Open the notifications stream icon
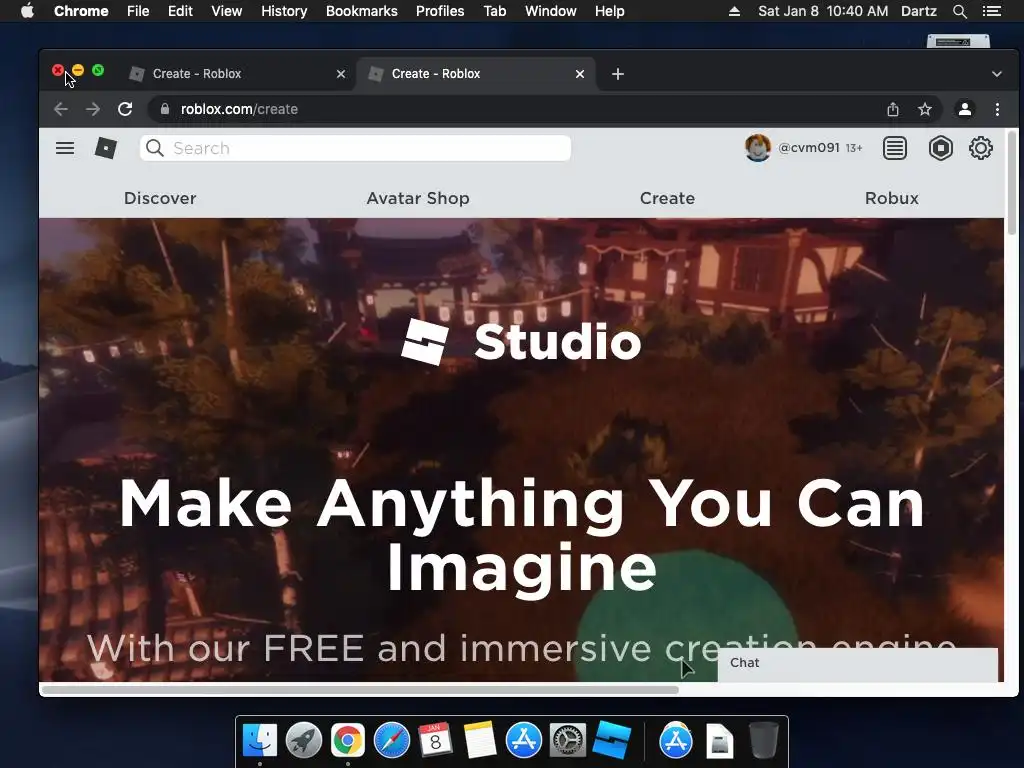Screen dimensions: 1024x768 tap(895, 148)
